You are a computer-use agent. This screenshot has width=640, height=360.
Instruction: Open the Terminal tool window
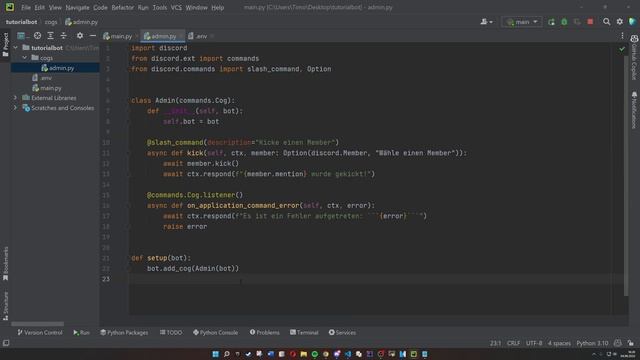(x=304, y=333)
